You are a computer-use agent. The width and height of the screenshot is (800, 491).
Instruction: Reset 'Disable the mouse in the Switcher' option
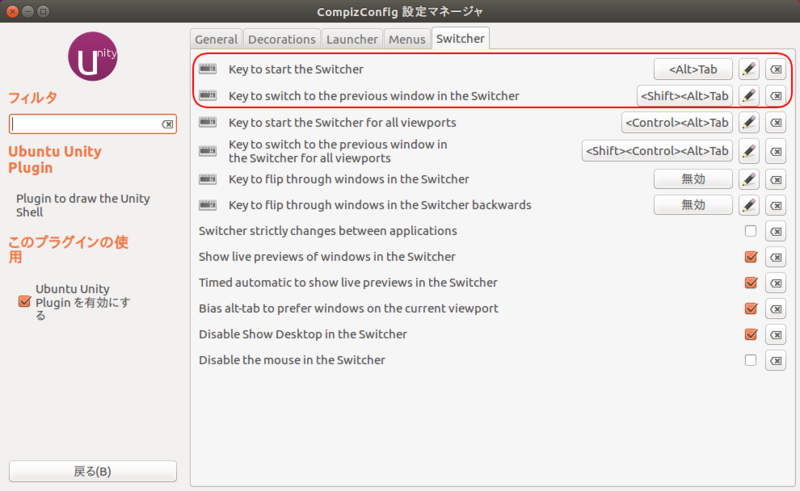[x=776, y=360]
